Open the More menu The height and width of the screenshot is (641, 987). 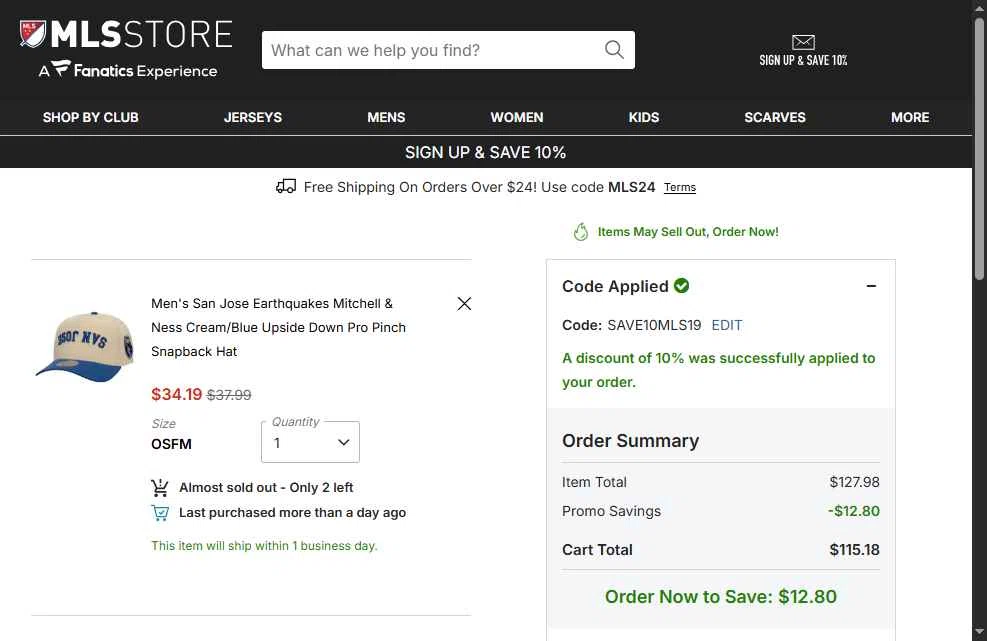point(910,117)
